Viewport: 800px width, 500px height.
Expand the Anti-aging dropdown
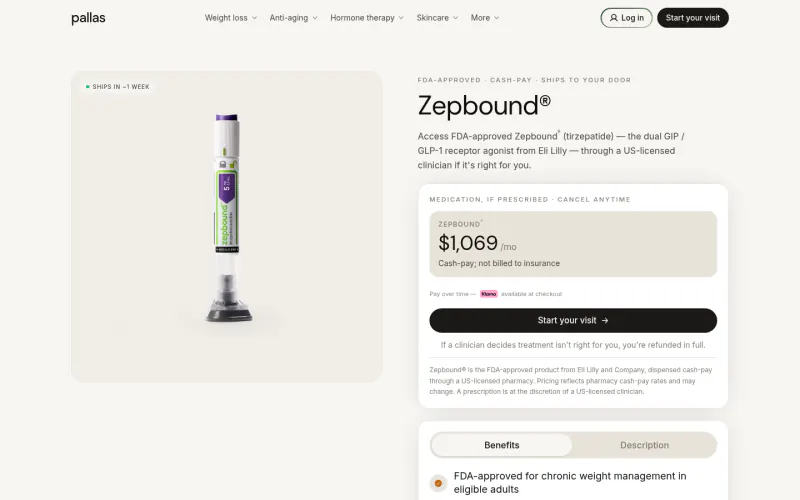coord(294,18)
